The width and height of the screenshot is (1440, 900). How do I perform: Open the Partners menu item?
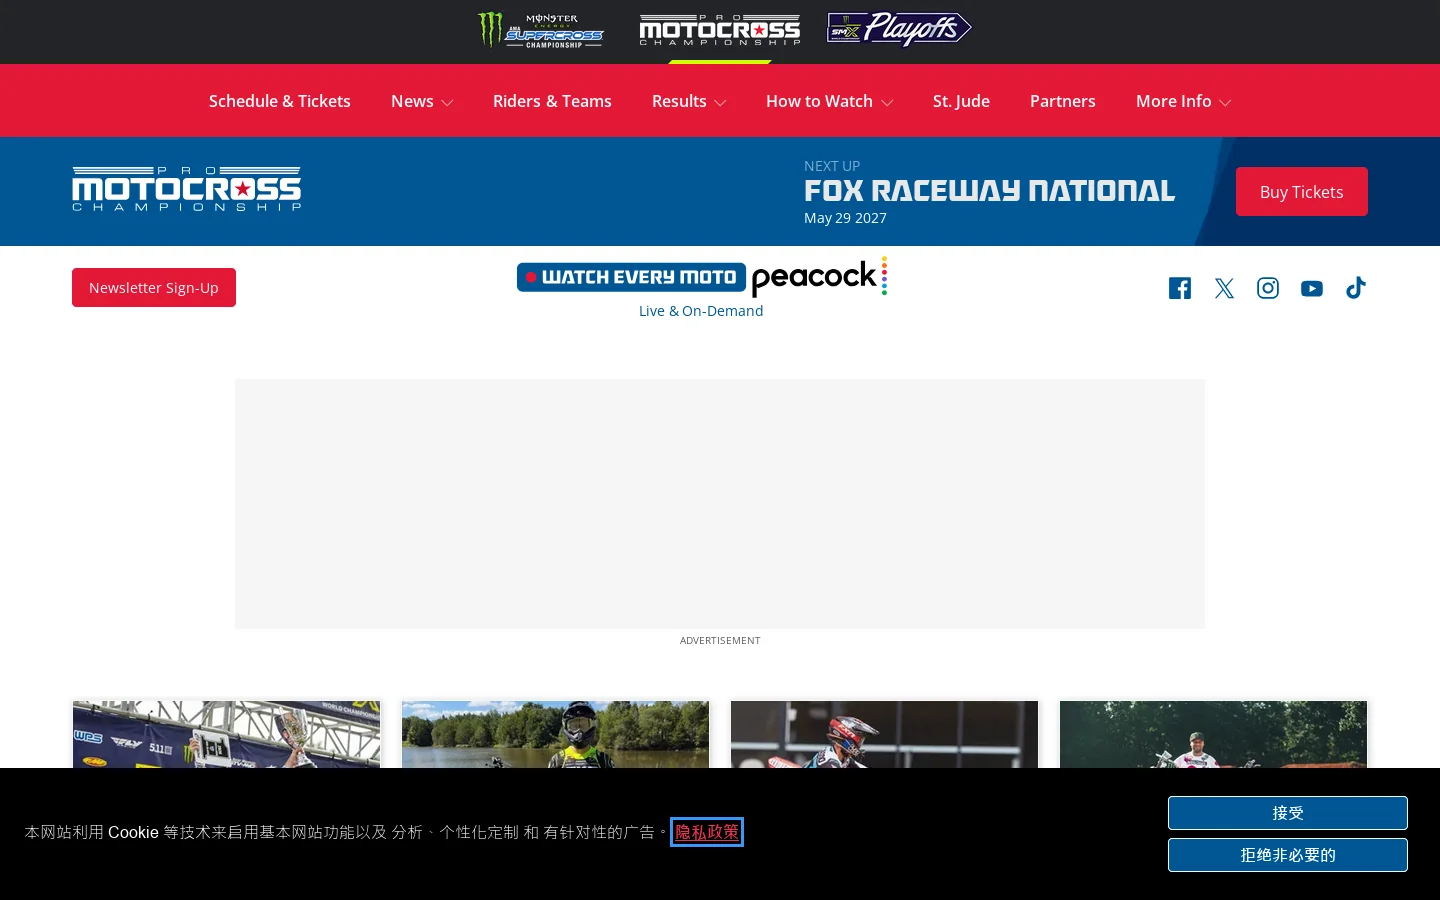(1063, 101)
